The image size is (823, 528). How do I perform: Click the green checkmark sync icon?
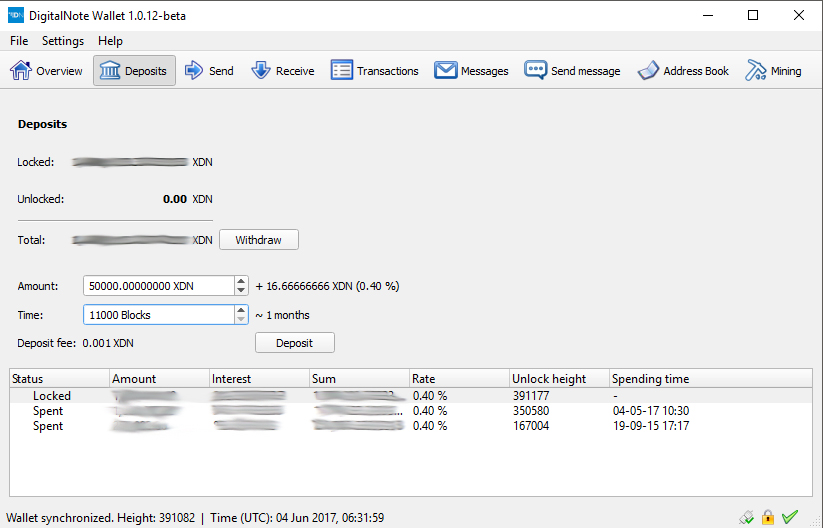[x=790, y=518]
